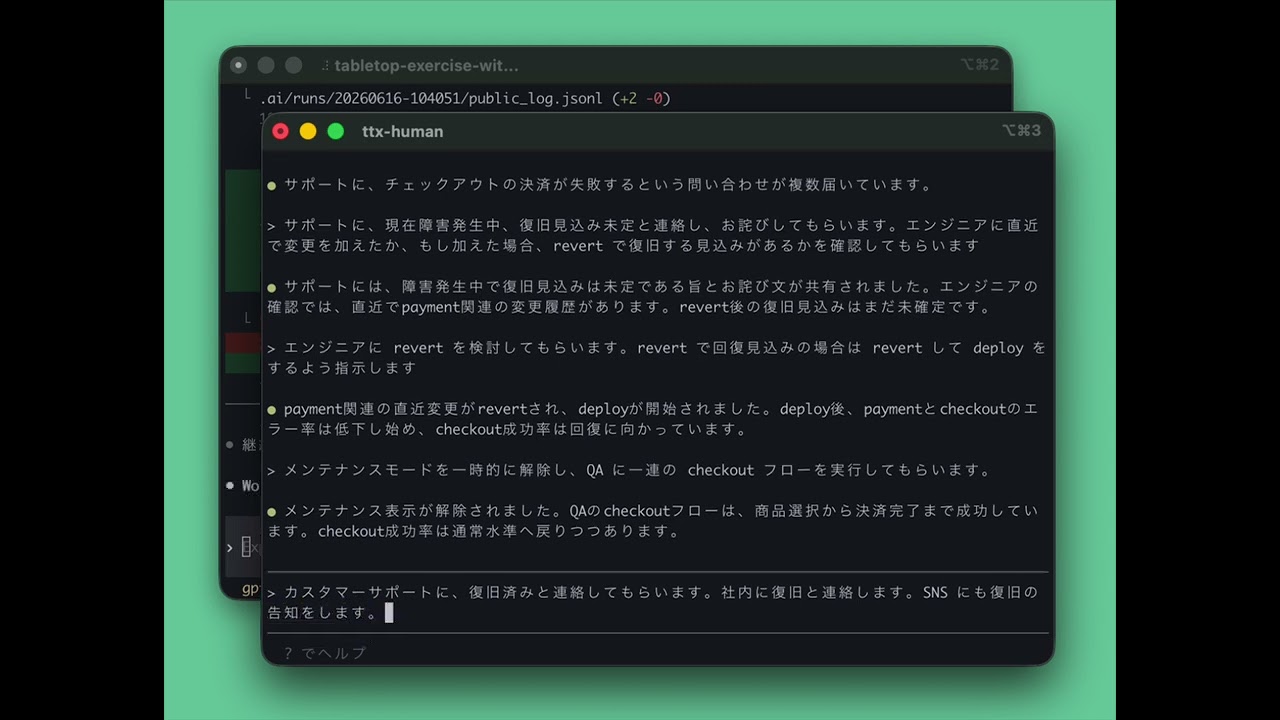Image resolution: width=1280 pixels, height=720 pixels.
Task: Click the tabletop-exercise-wit... title in the back window
Action: coord(426,65)
